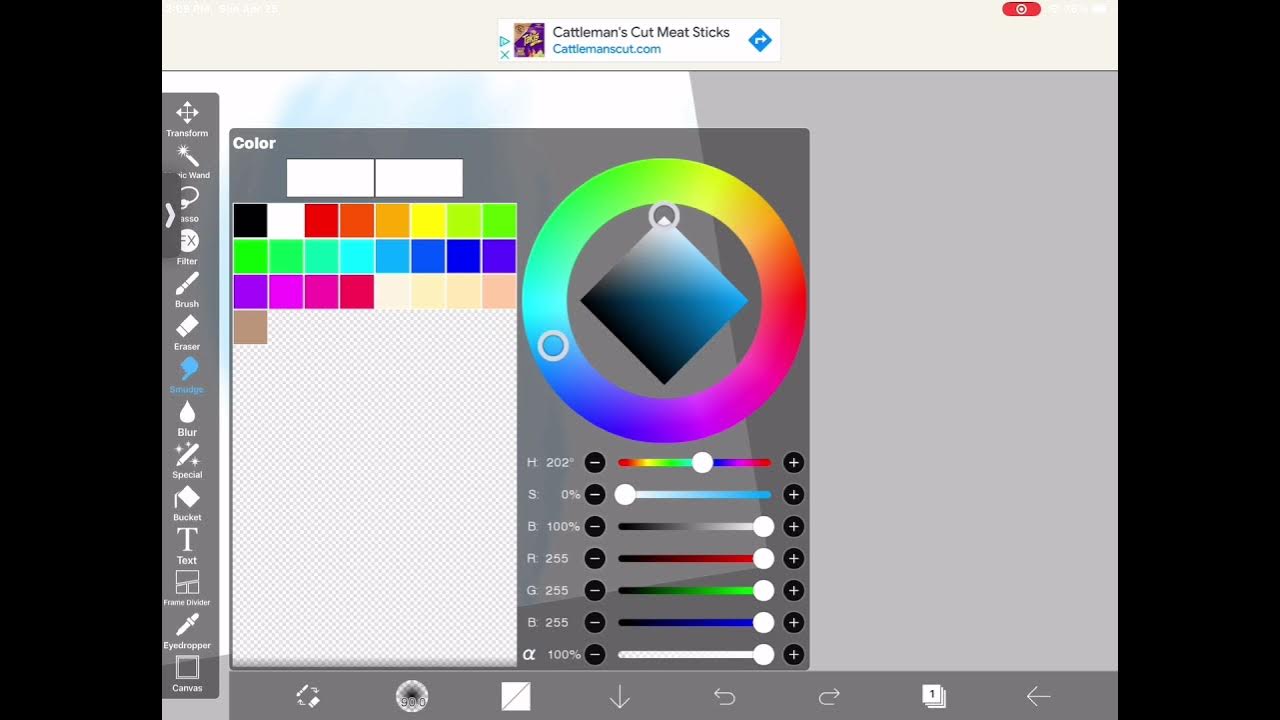The height and width of the screenshot is (720, 1280).
Task: Decrease hue with the H minus button
Action: pos(595,463)
